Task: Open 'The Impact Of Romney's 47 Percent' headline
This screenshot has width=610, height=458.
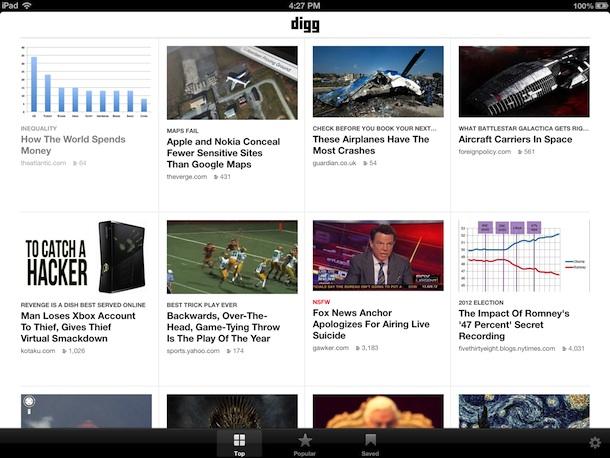Action: pos(514,325)
